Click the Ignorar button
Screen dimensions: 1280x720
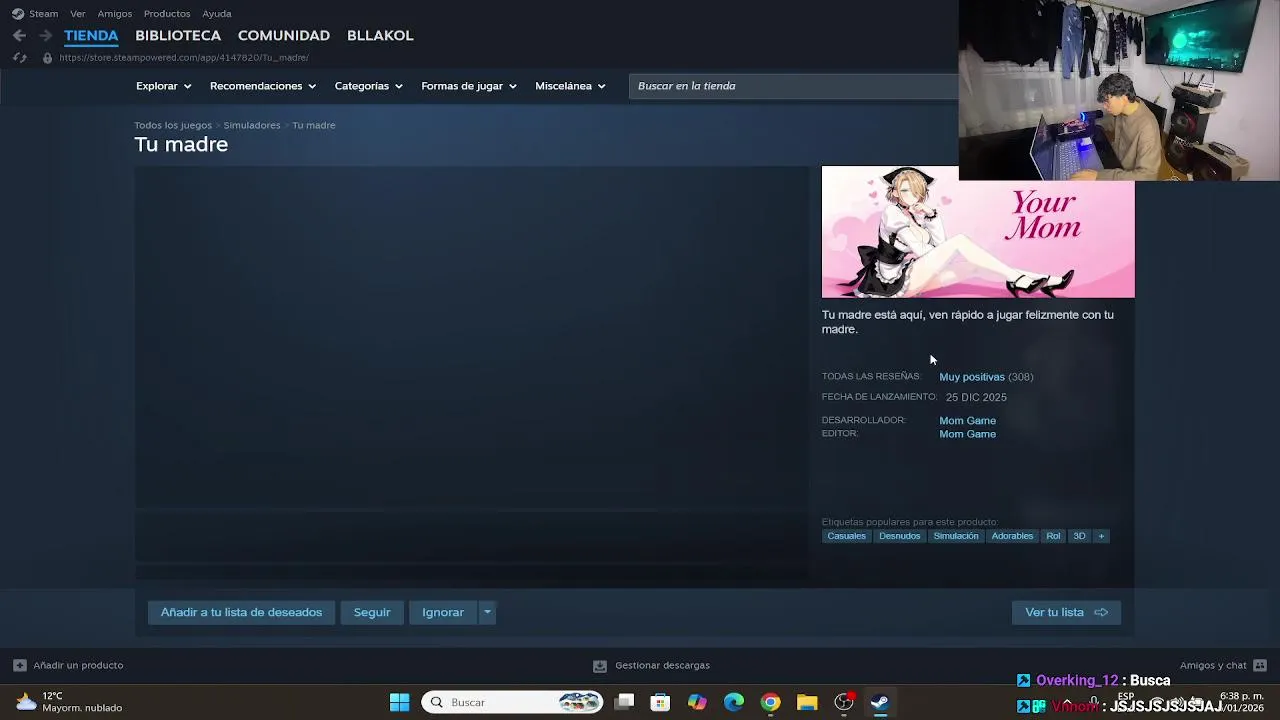pyautogui.click(x=443, y=612)
